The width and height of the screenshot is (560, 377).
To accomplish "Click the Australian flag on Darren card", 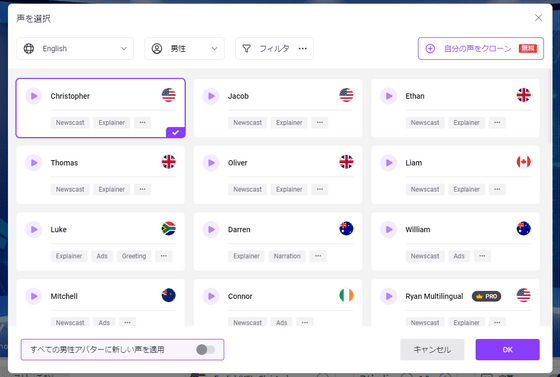I will [346, 228].
